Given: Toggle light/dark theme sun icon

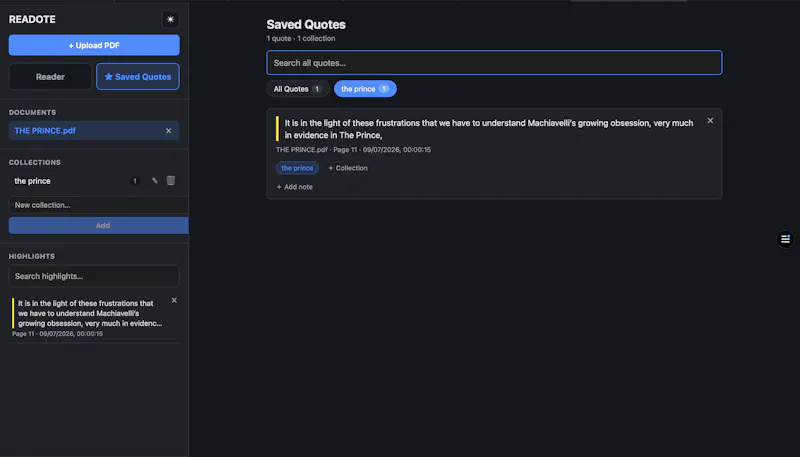Looking at the screenshot, I should [x=170, y=19].
